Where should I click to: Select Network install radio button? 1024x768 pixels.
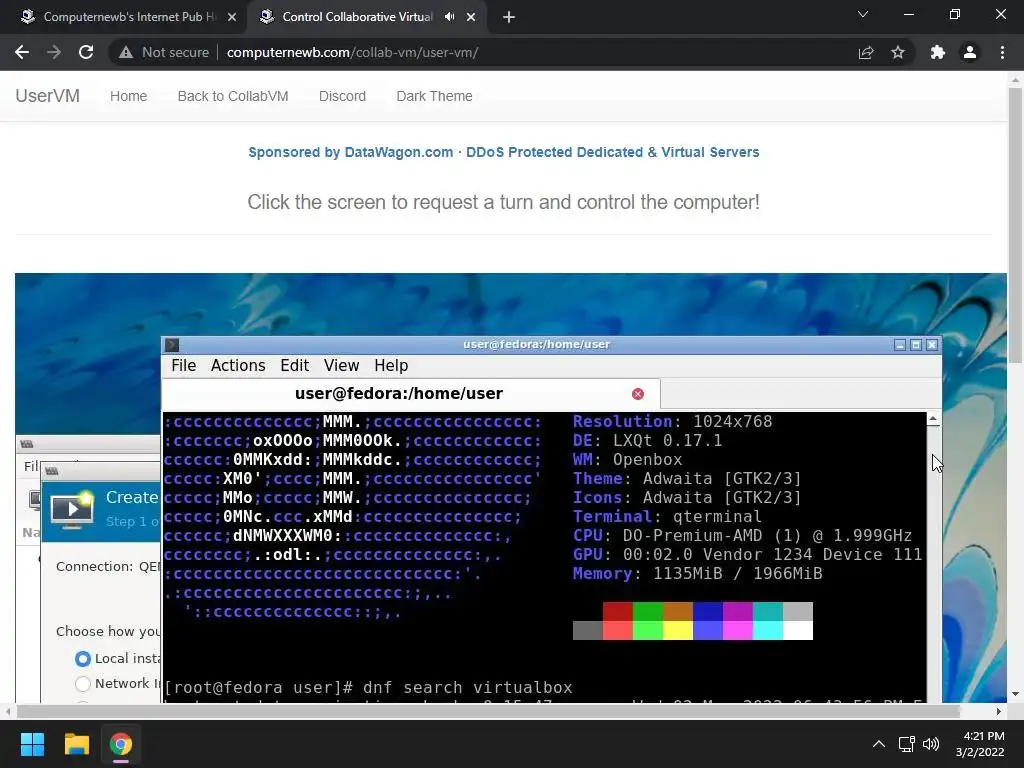pyautogui.click(x=82, y=684)
